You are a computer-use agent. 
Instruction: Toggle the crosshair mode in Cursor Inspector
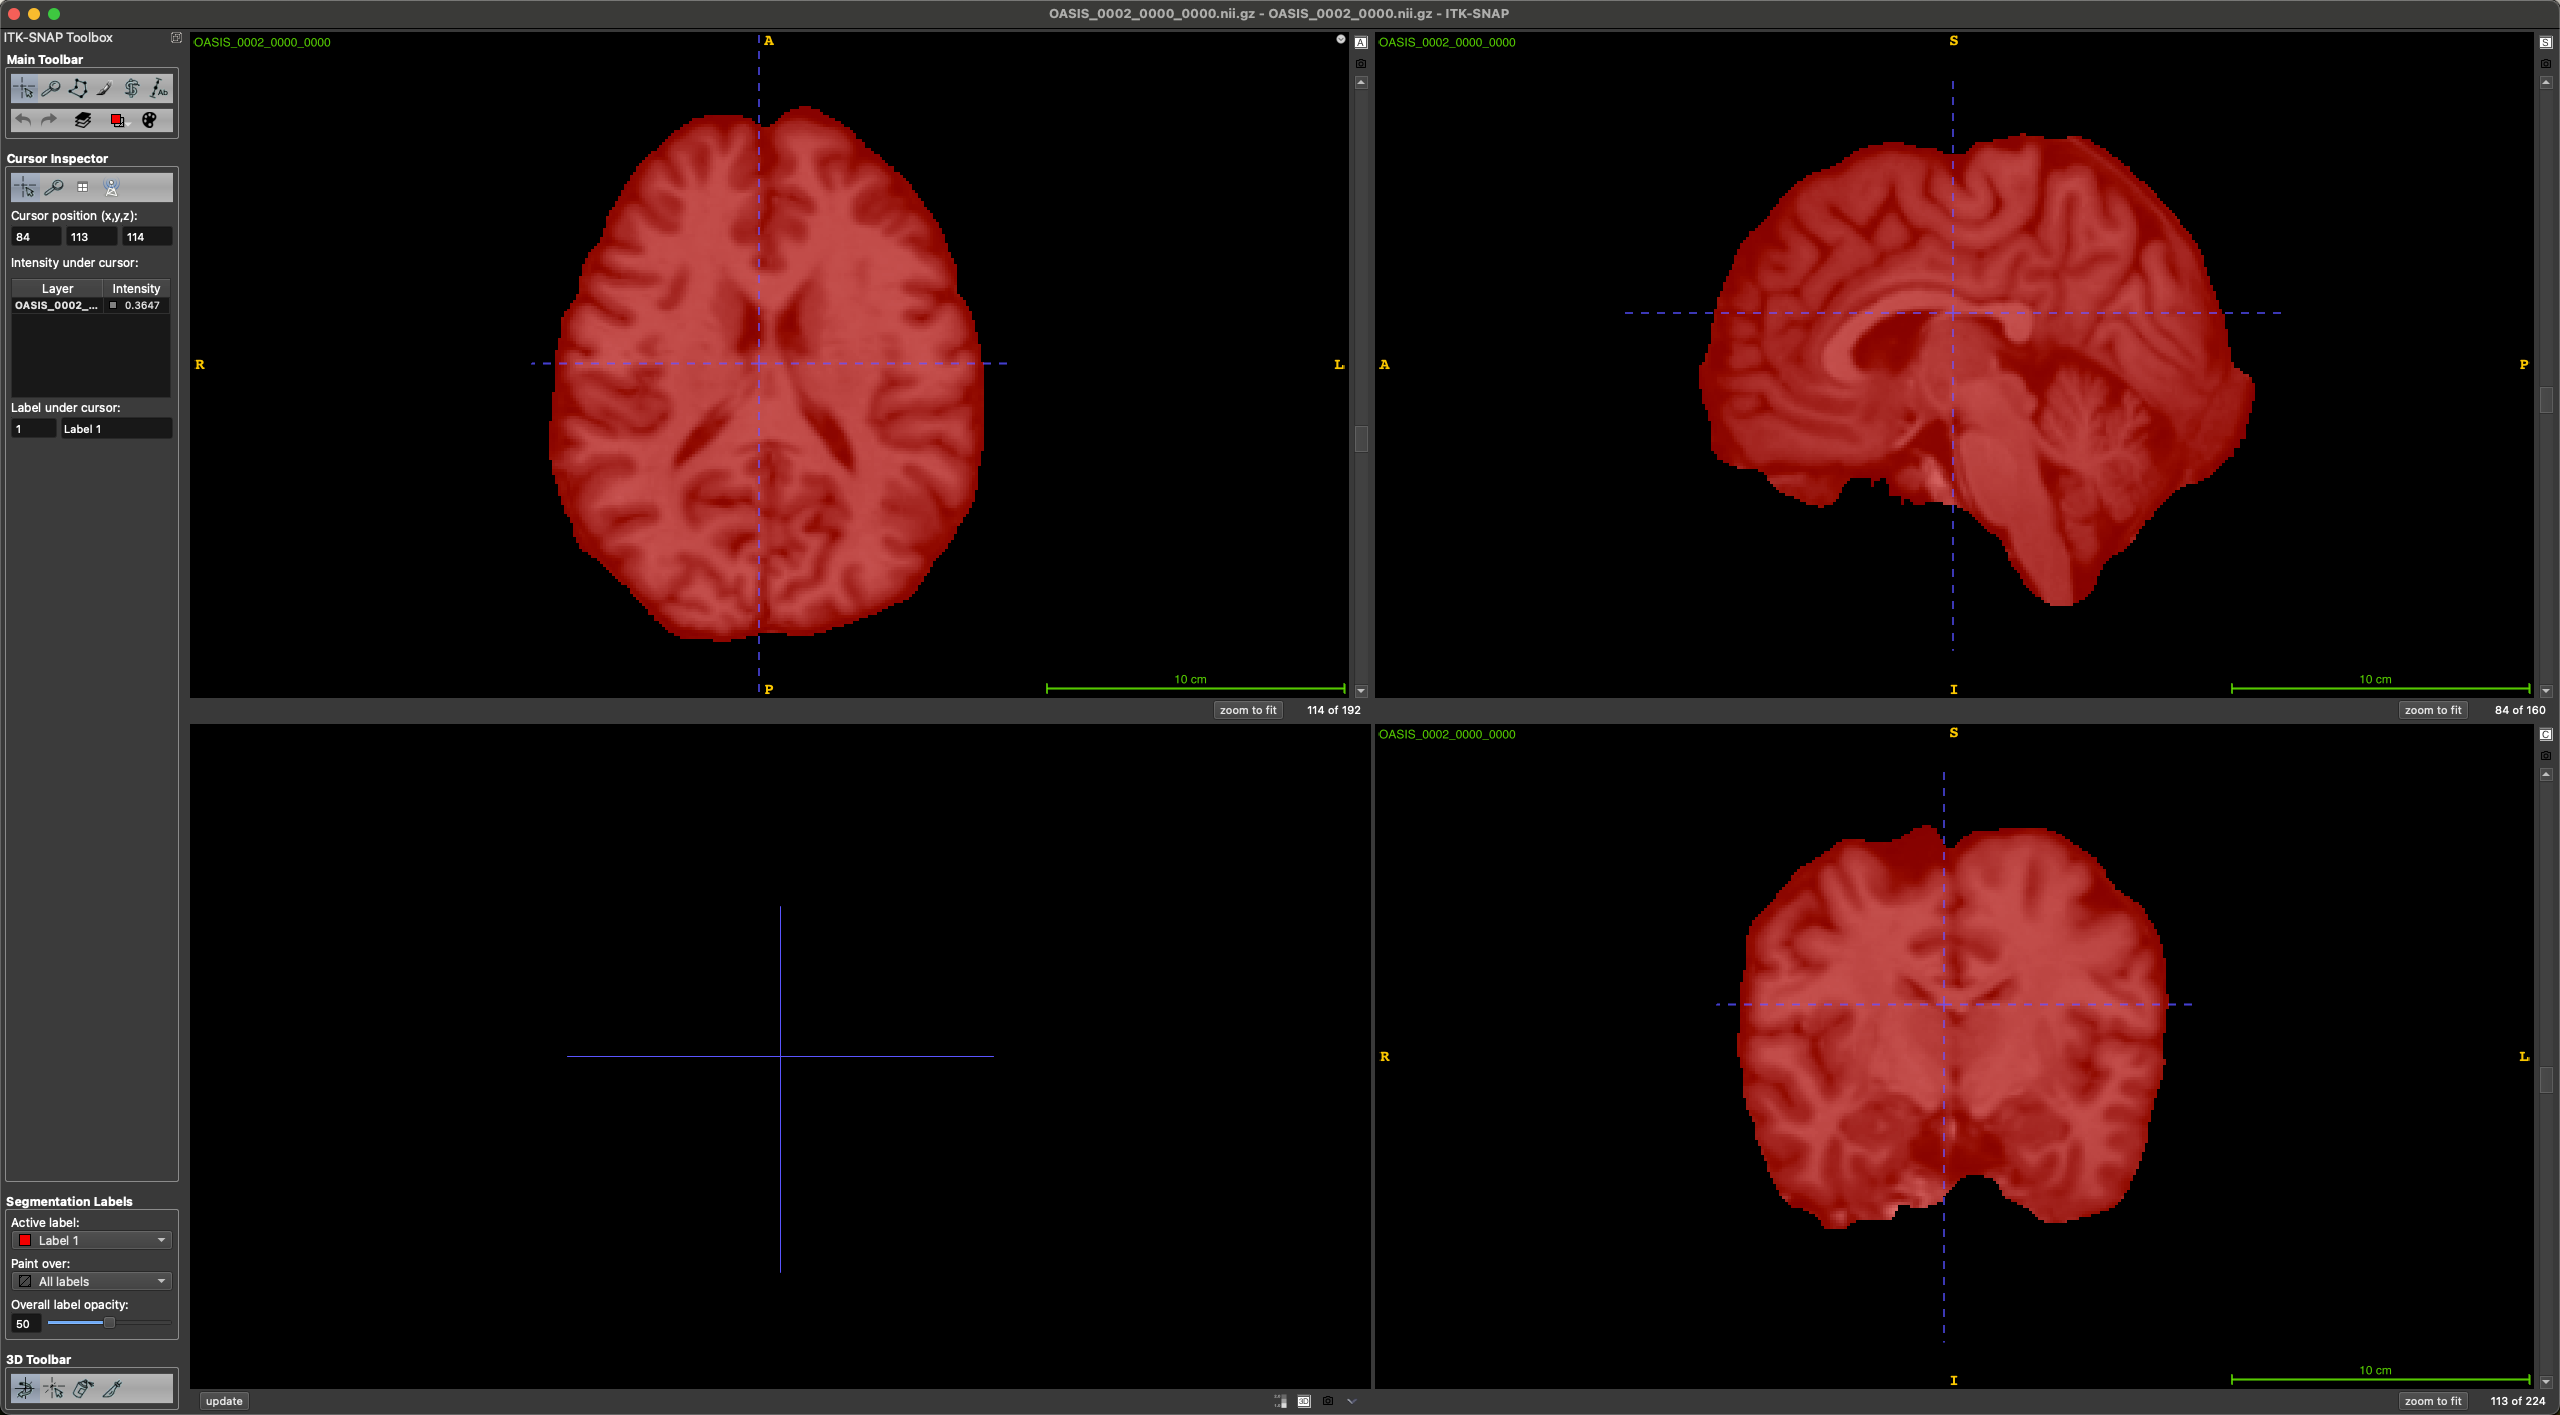(25, 187)
